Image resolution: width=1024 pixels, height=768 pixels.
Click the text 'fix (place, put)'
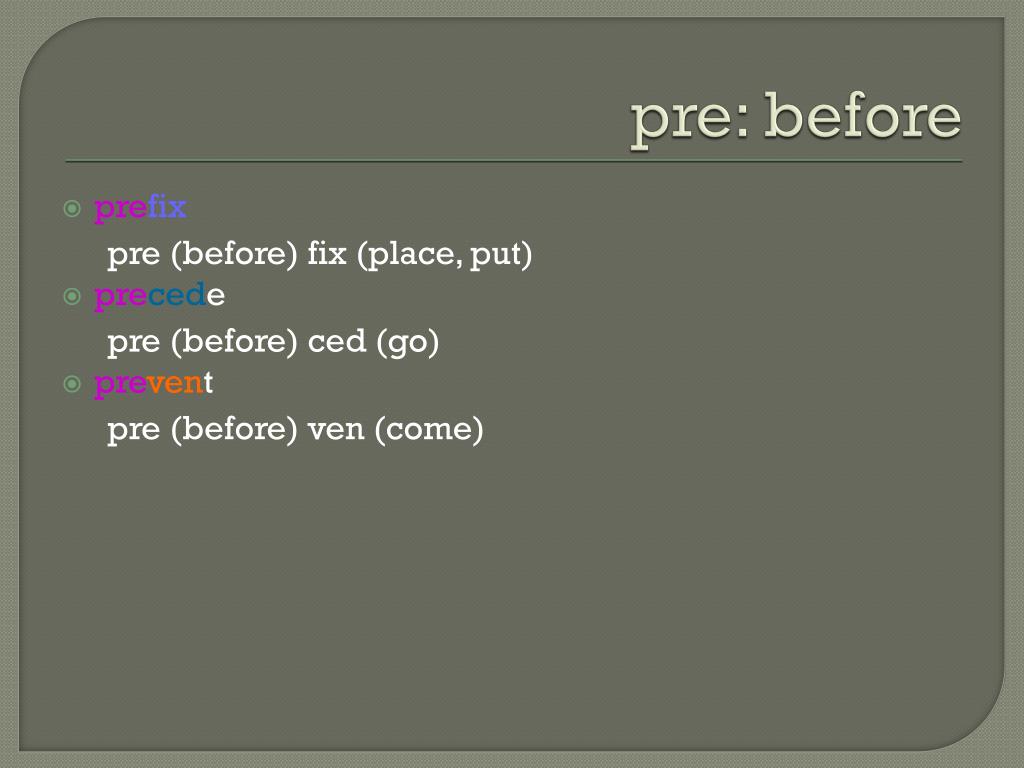pos(419,254)
